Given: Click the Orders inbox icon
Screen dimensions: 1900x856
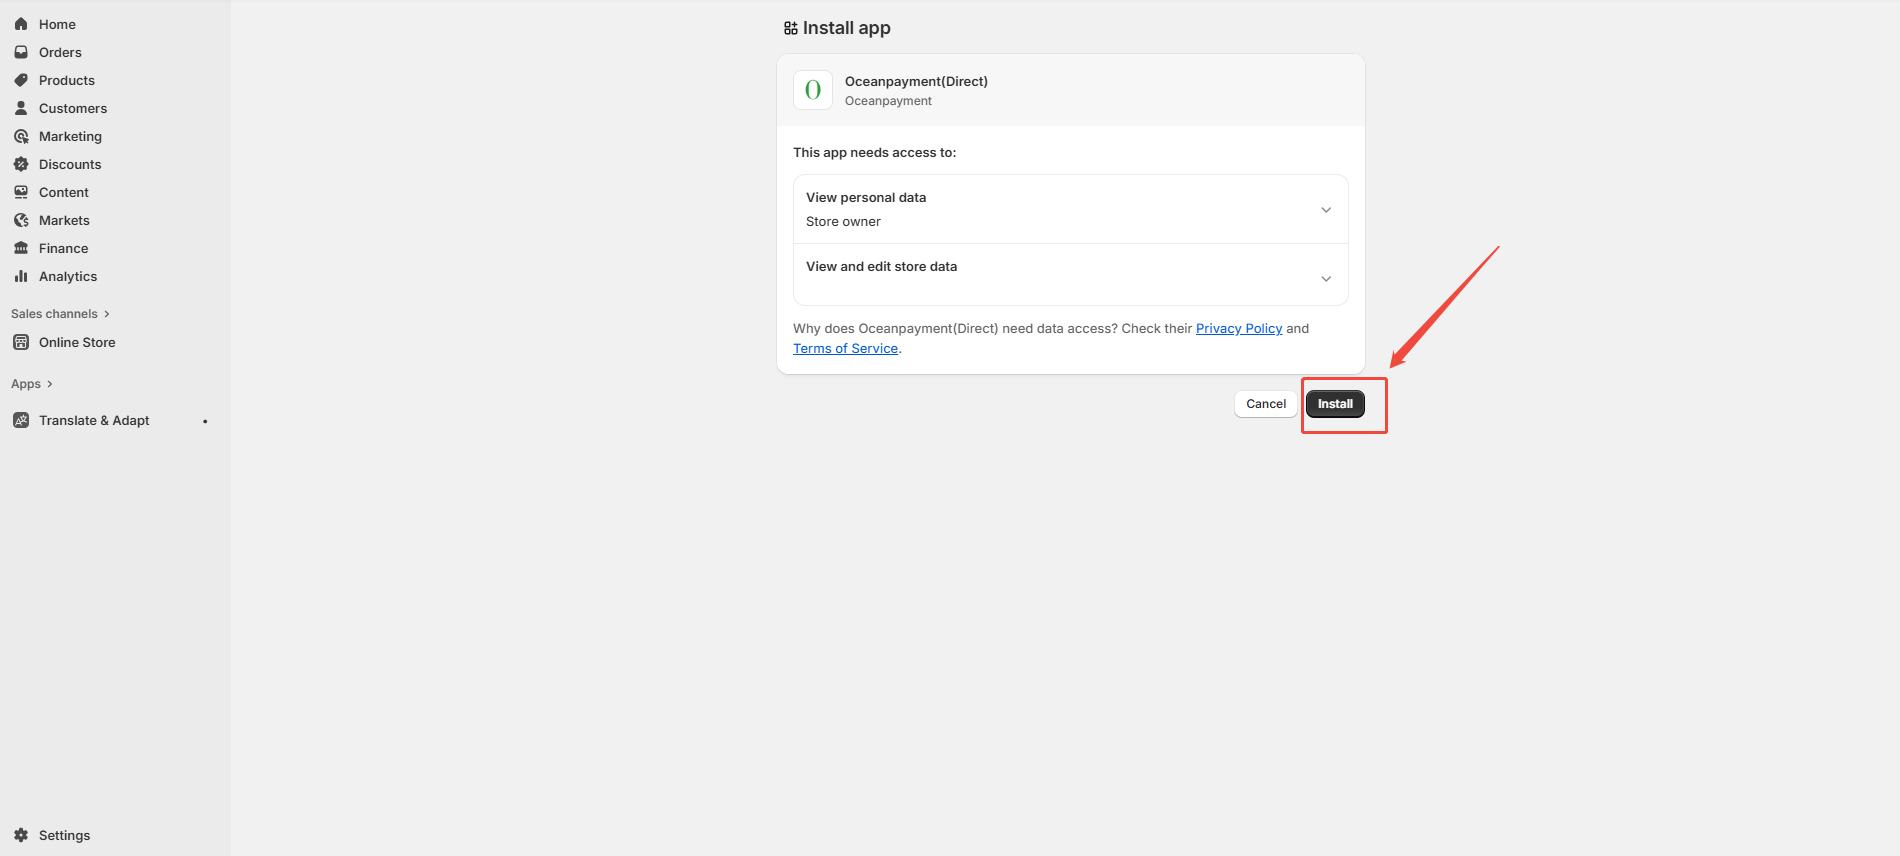Looking at the screenshot, I should click(21, 52).
